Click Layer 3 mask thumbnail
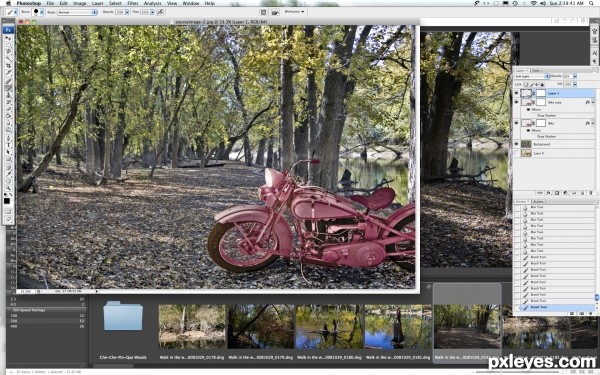The width and height of the screenshot is (600, 375). click(540, 93)
